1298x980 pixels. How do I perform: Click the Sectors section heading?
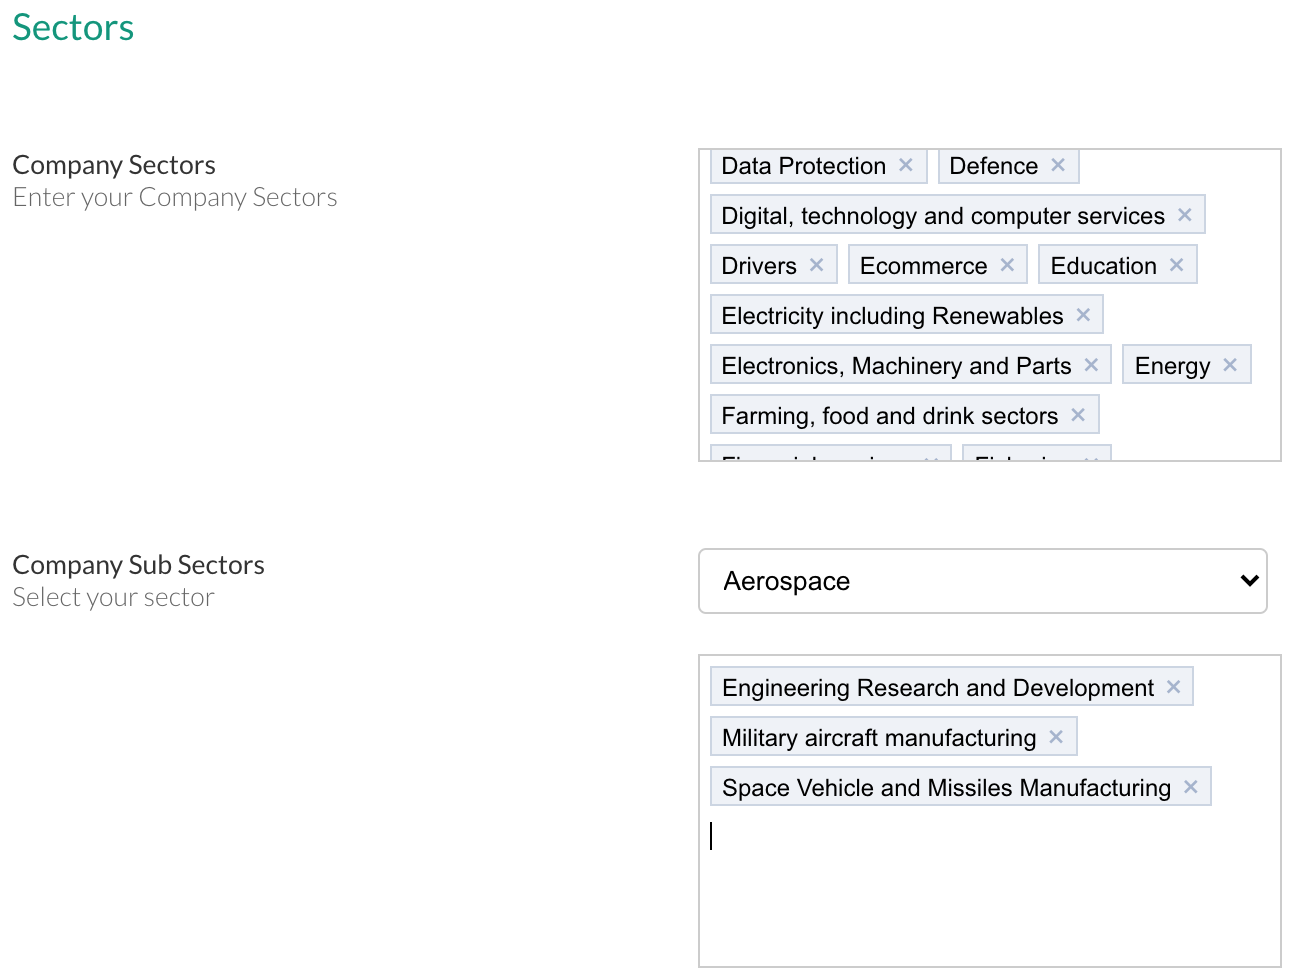pyautogui.click(x=73, y=28)
